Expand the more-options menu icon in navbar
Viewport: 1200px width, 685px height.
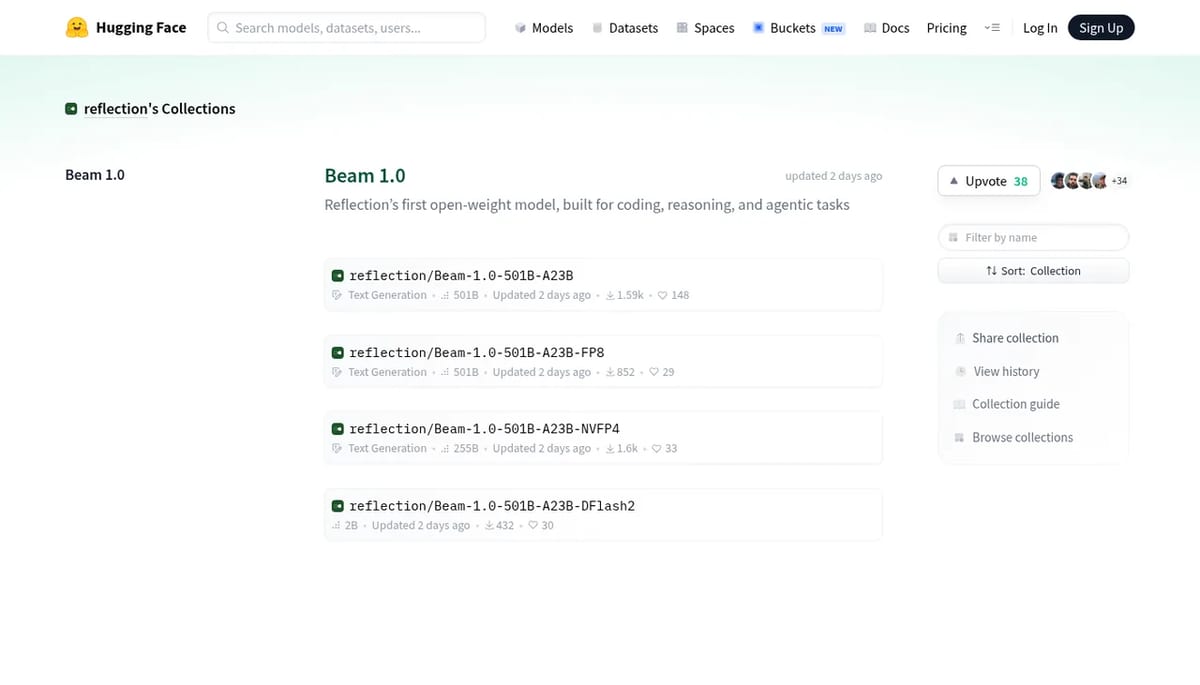point(992,28)
